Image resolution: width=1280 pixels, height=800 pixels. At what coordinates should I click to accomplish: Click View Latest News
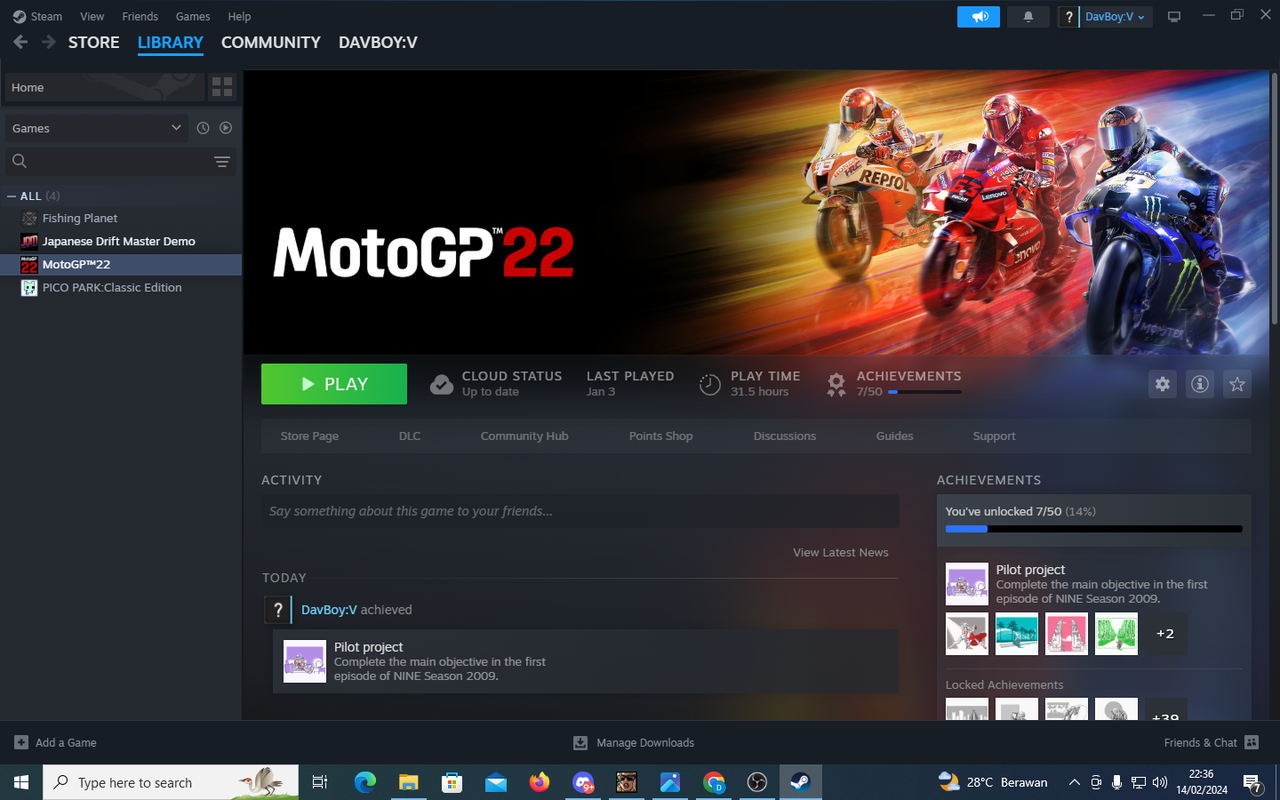pos(841,552)
